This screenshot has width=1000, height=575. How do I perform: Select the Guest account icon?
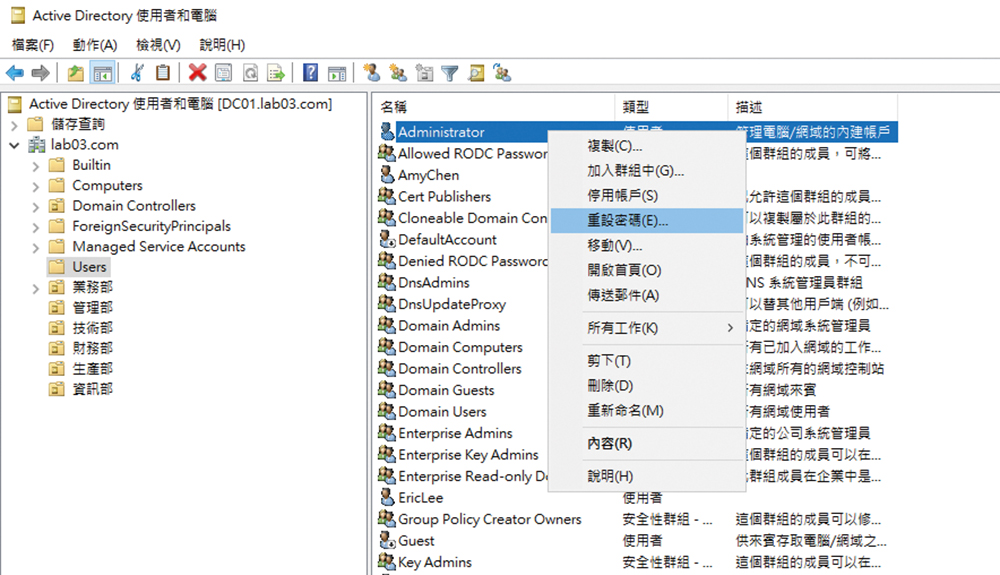(386, 540)
